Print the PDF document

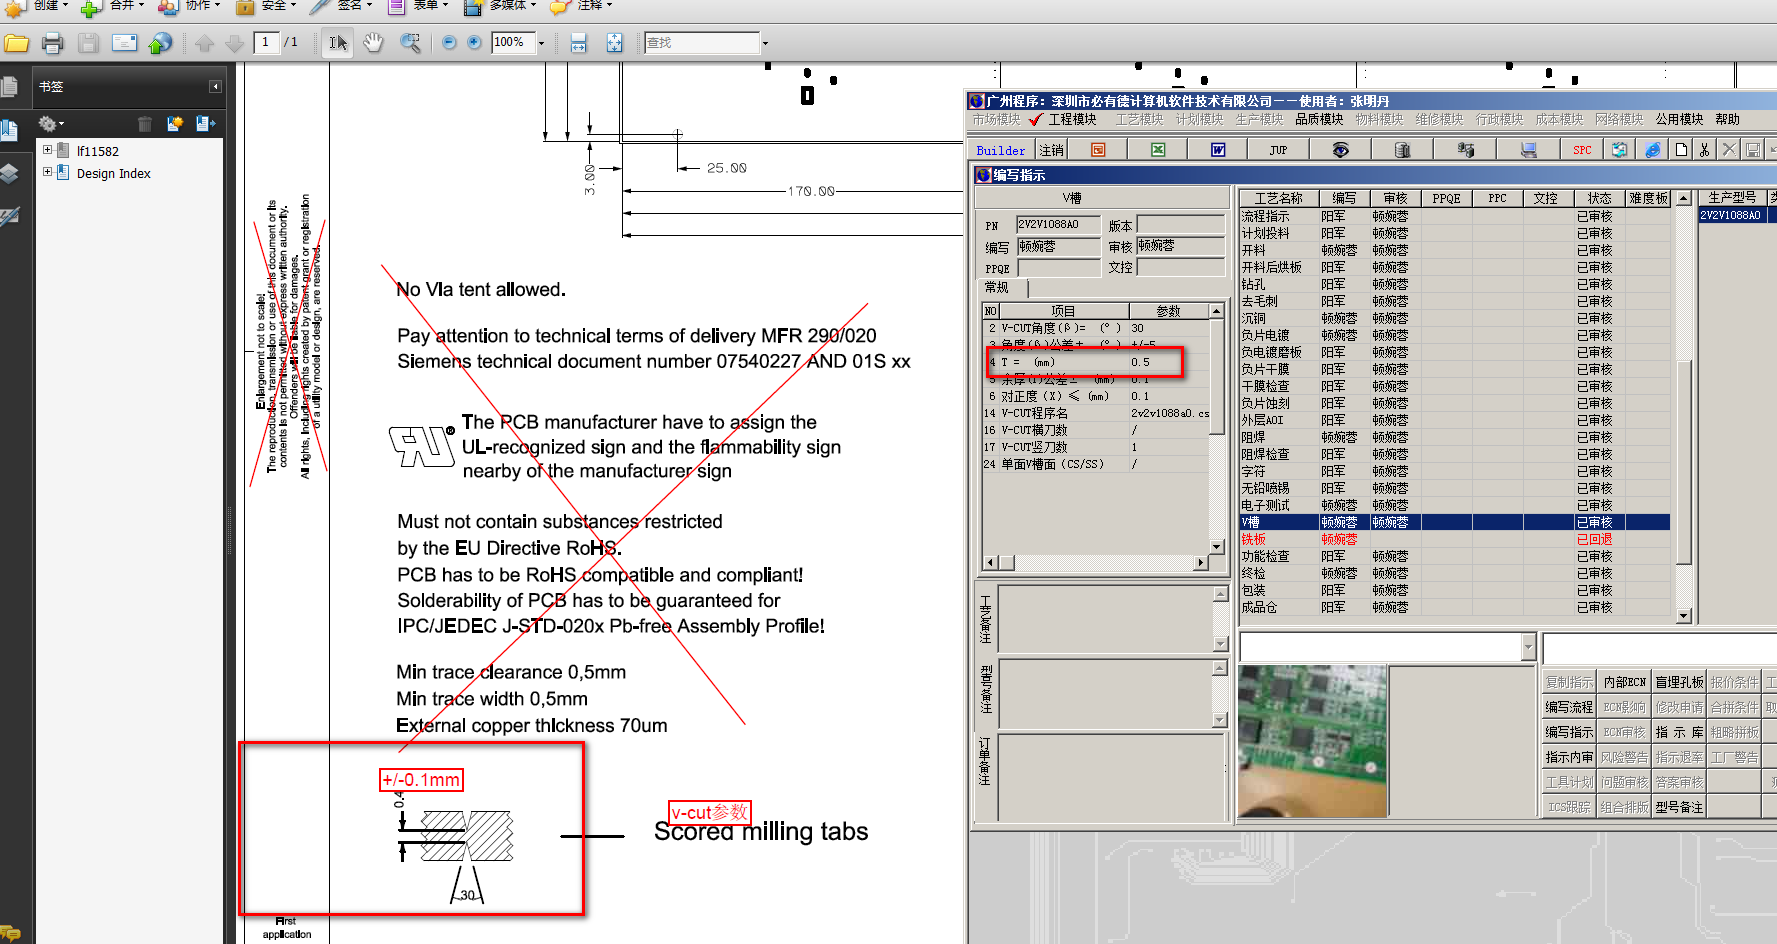53,43
